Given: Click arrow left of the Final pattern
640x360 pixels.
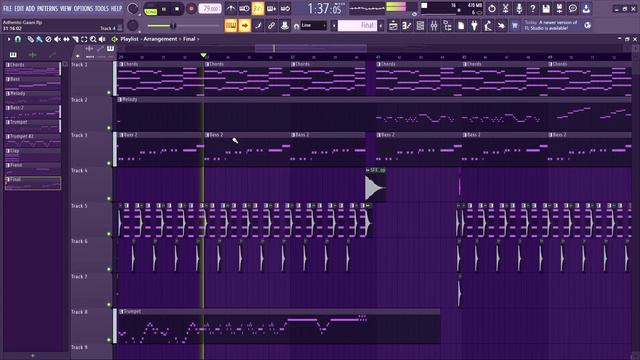Looking at the screenshot, I should coord(334,26).
